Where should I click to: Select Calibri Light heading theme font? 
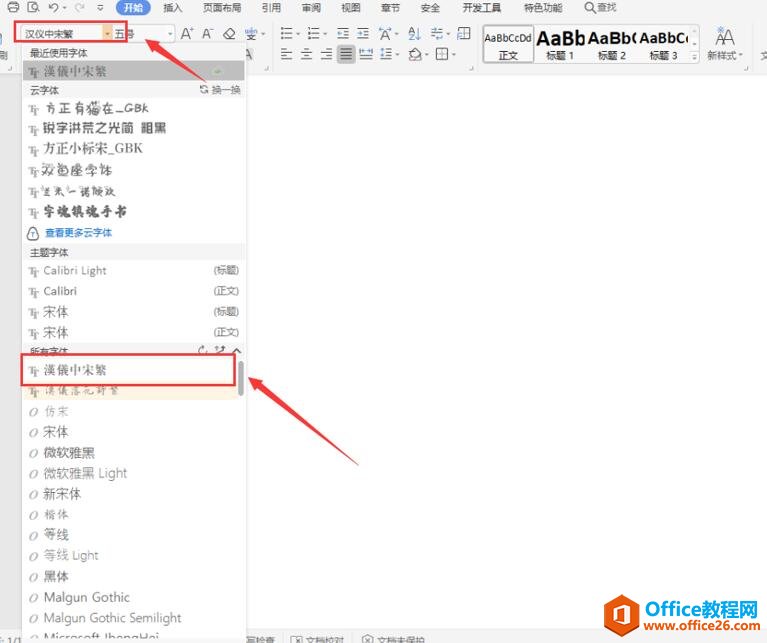[x=133, y=270]
